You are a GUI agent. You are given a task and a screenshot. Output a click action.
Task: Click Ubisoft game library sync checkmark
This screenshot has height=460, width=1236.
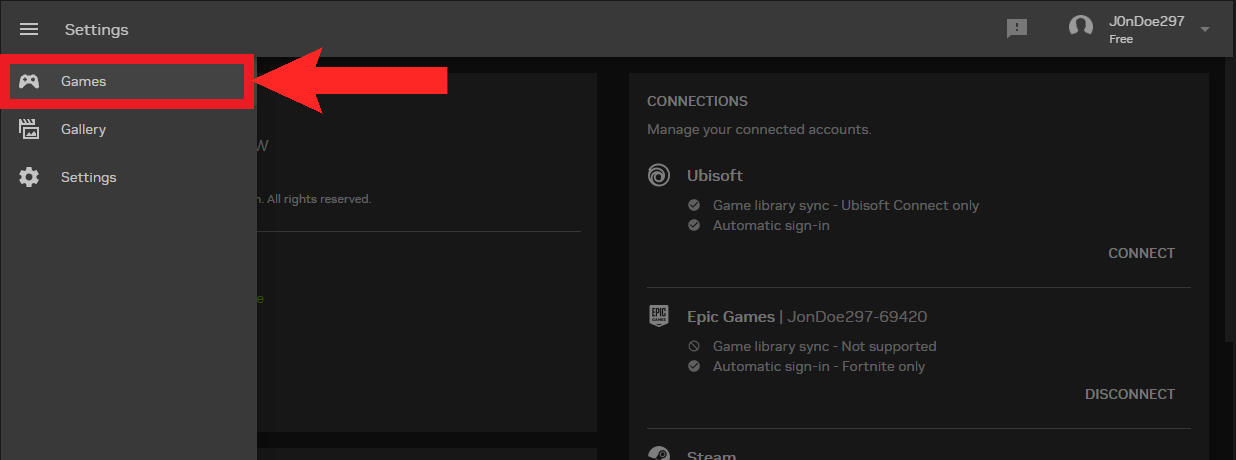tap(694, 205)
